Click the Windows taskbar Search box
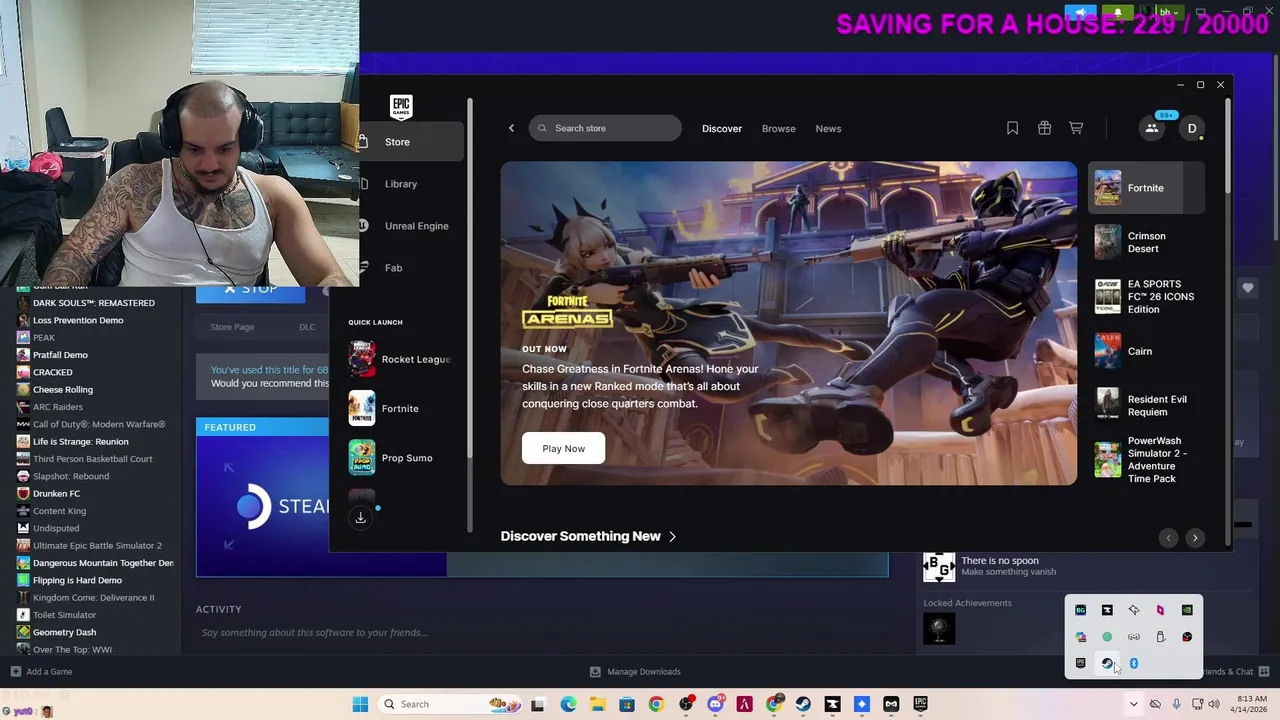The height and width of the screenshot is (720, 1280). coord(448,704)
